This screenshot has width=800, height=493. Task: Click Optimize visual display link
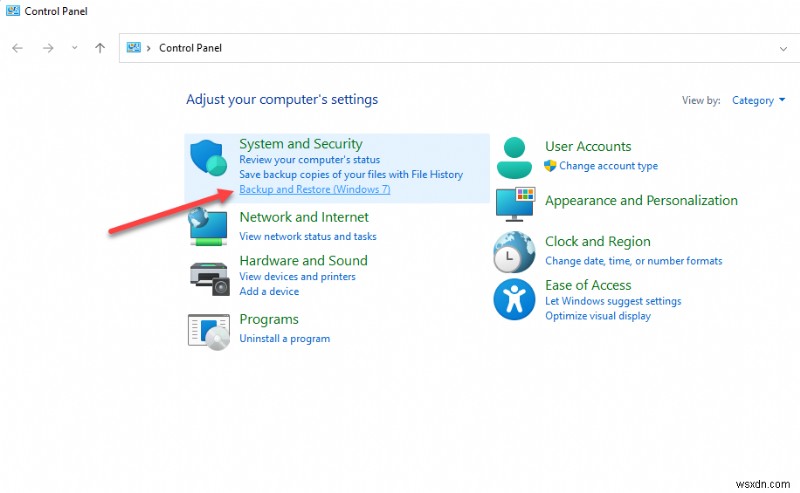click(x=598, y=316)
